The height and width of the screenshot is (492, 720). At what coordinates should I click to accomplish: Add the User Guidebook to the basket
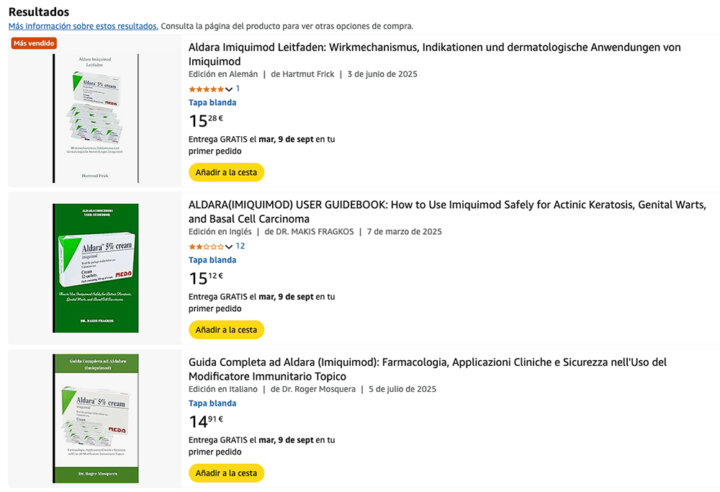(x=226, y=329)
